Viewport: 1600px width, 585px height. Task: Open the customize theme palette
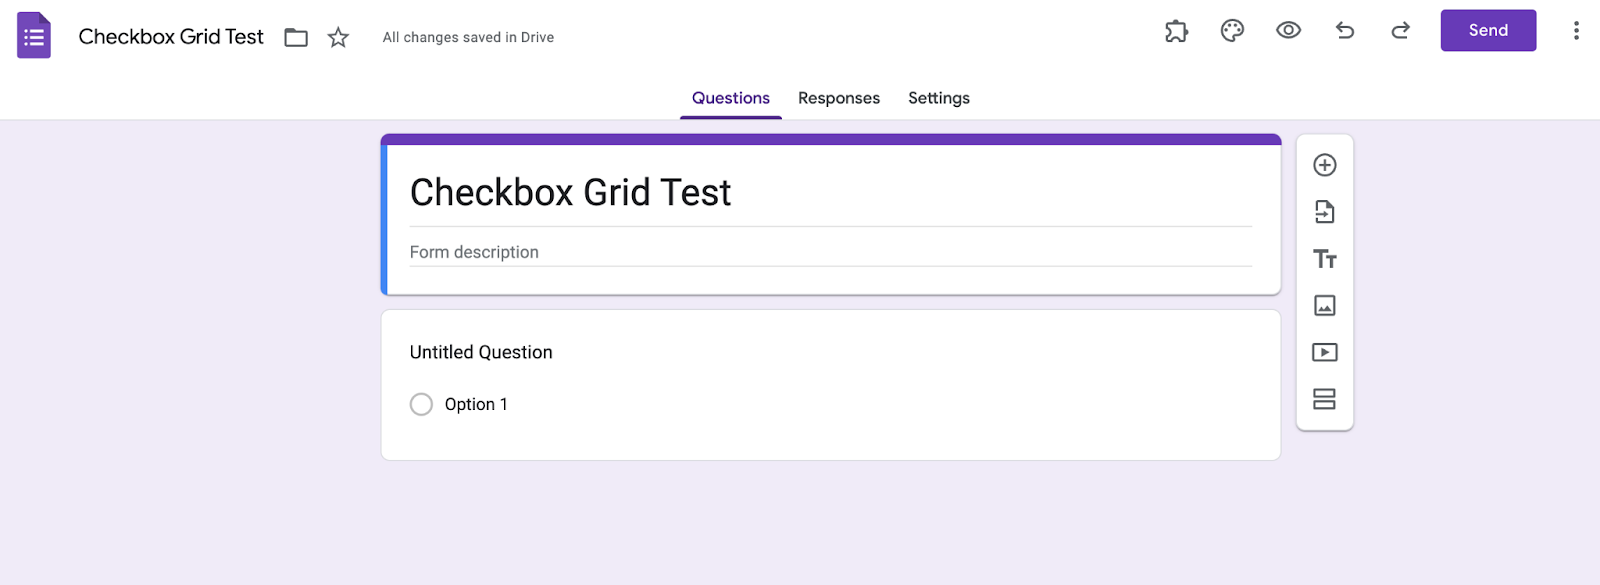click(1232, 31)
